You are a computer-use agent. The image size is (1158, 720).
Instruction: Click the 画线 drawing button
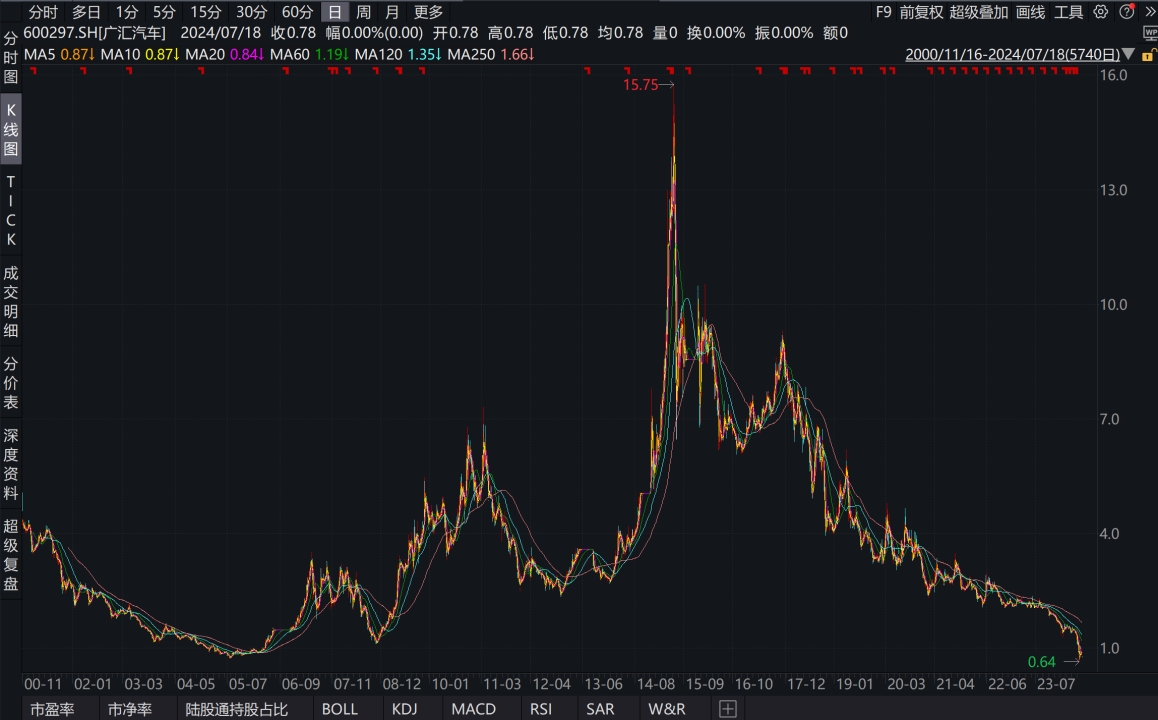pos(1030,12)
